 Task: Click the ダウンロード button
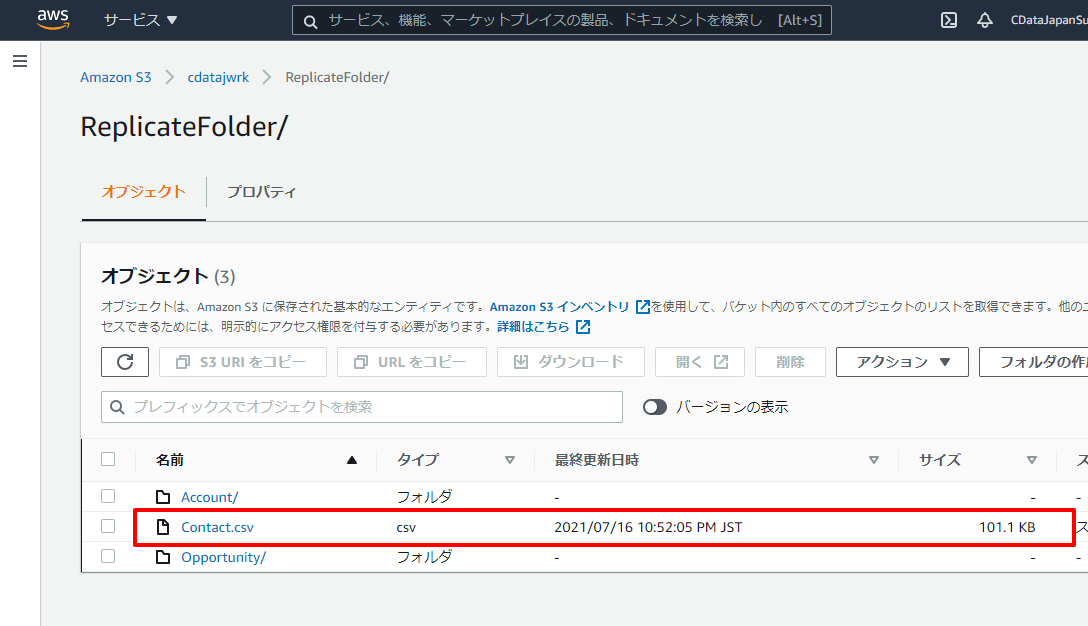pos(570,362)
